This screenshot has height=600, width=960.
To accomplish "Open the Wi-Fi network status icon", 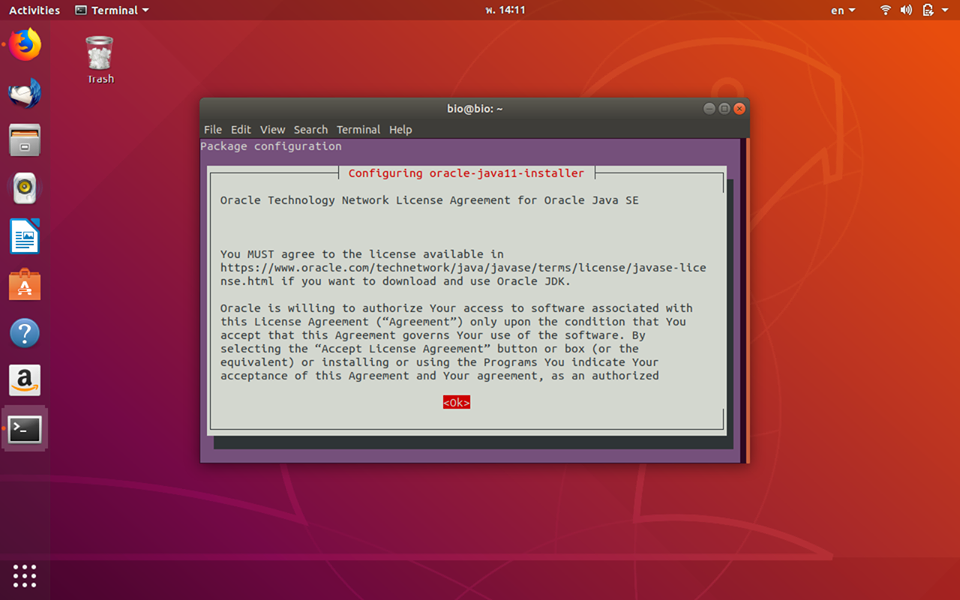I will point(885,10).
